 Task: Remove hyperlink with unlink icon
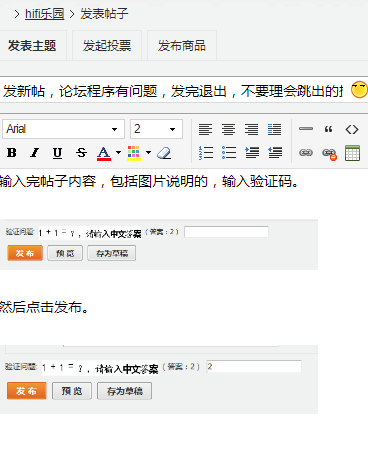[329, 154]
